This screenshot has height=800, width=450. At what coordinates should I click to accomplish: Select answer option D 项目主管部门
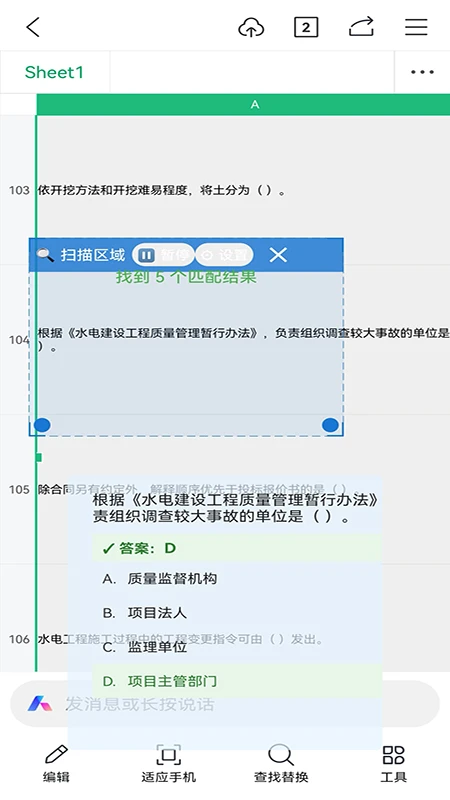click(x=237, y=681)
